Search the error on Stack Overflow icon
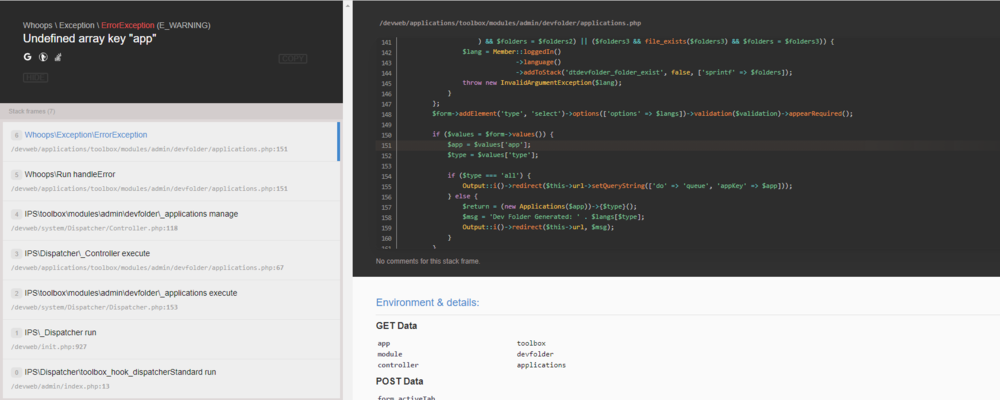This screenshot has height=400, width=1000. 58,58
